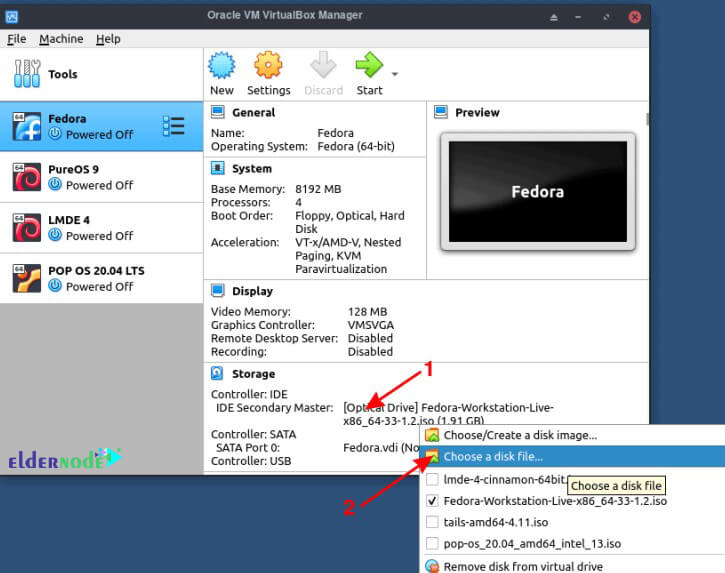Close the VirtualBox Manager window

tap(634, 17)
